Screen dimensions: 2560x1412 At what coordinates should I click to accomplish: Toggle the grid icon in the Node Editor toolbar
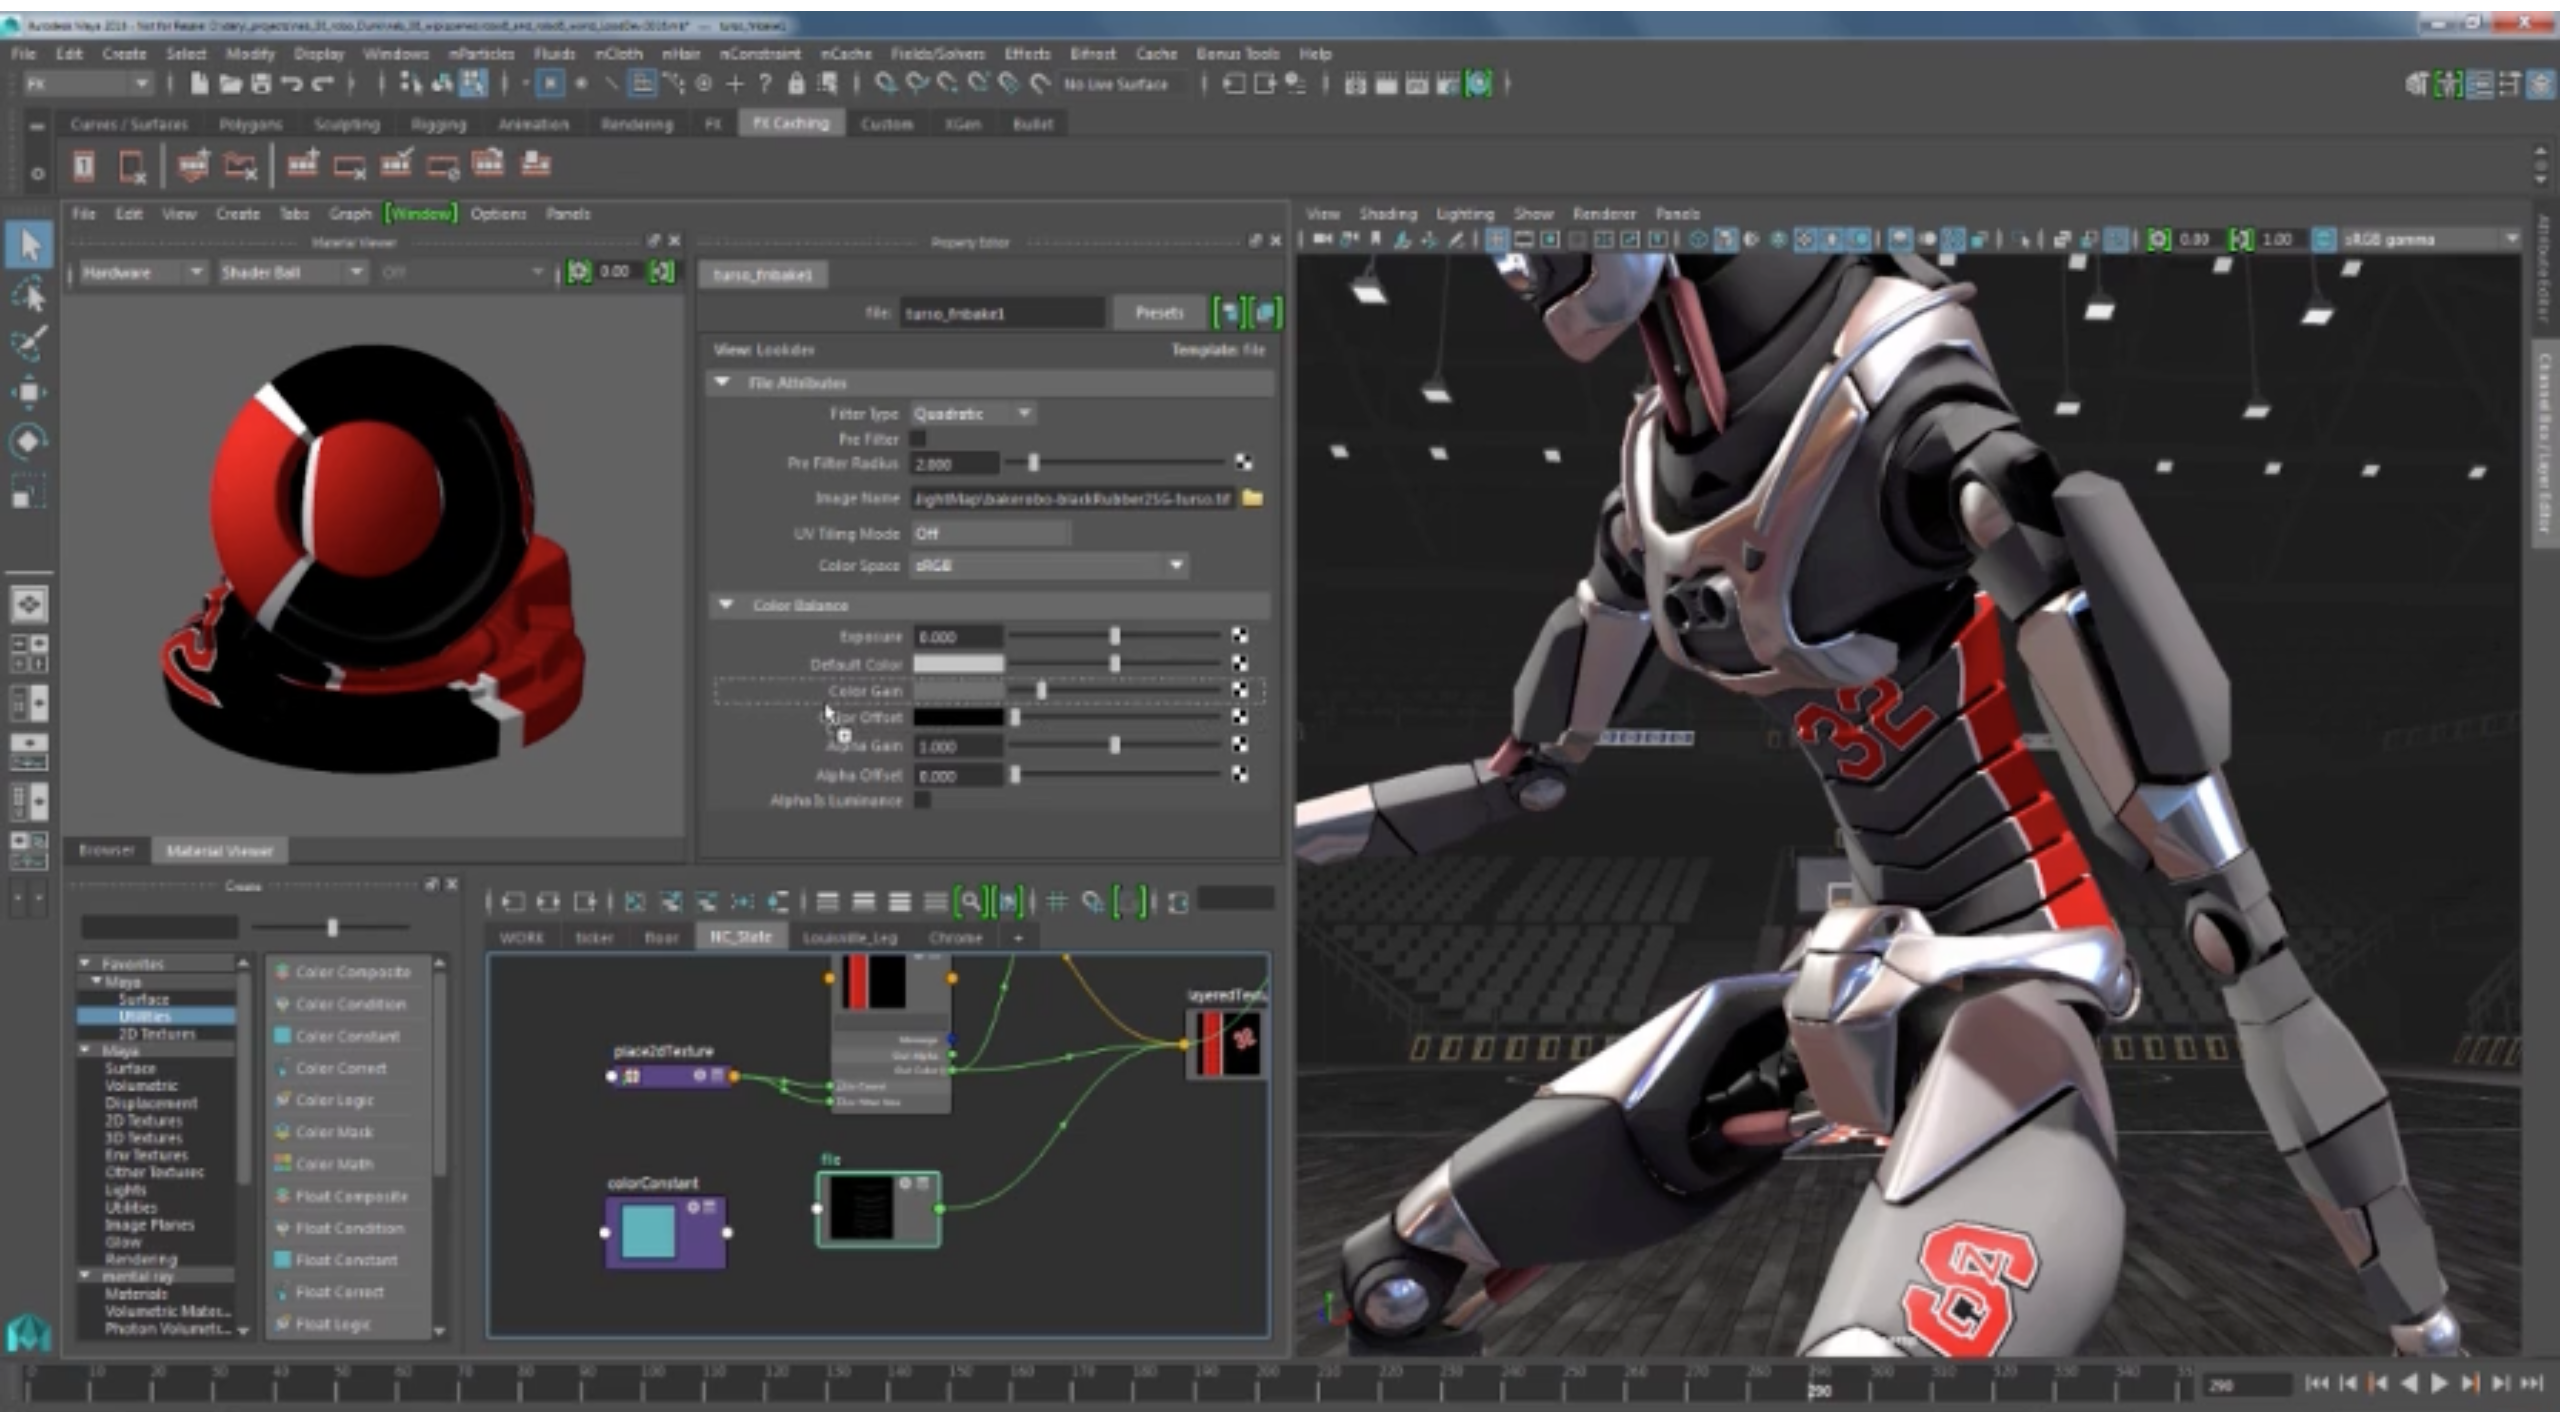[x=1057, y=901]
